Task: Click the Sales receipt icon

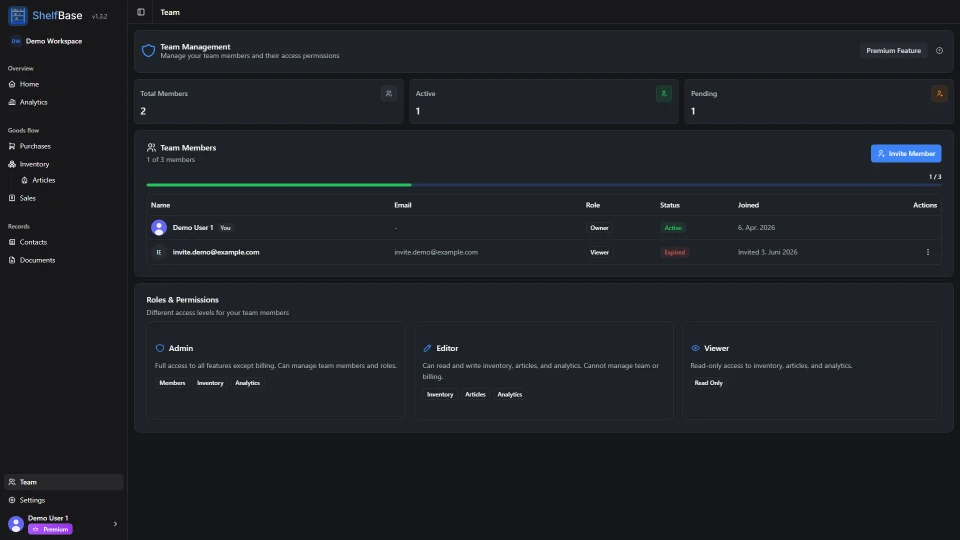Action: click(x=12, y=198)
